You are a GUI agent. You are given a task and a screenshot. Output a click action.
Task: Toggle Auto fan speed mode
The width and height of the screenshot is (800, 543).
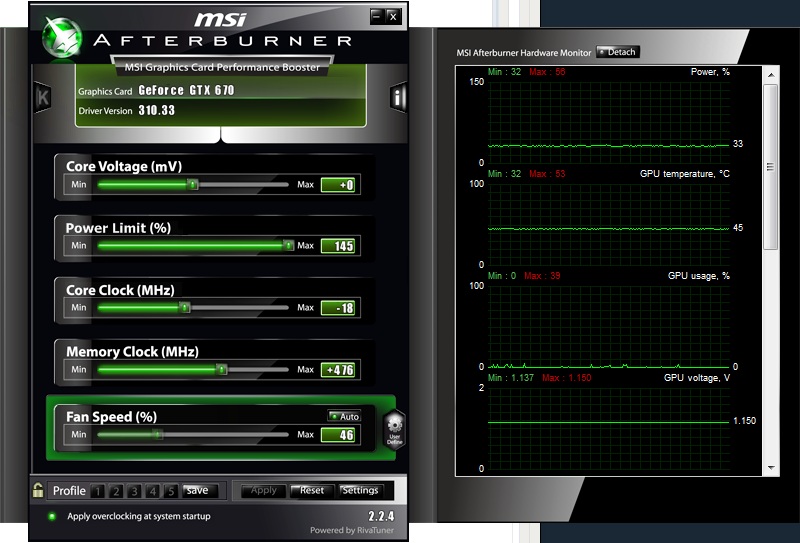[344, 416]
